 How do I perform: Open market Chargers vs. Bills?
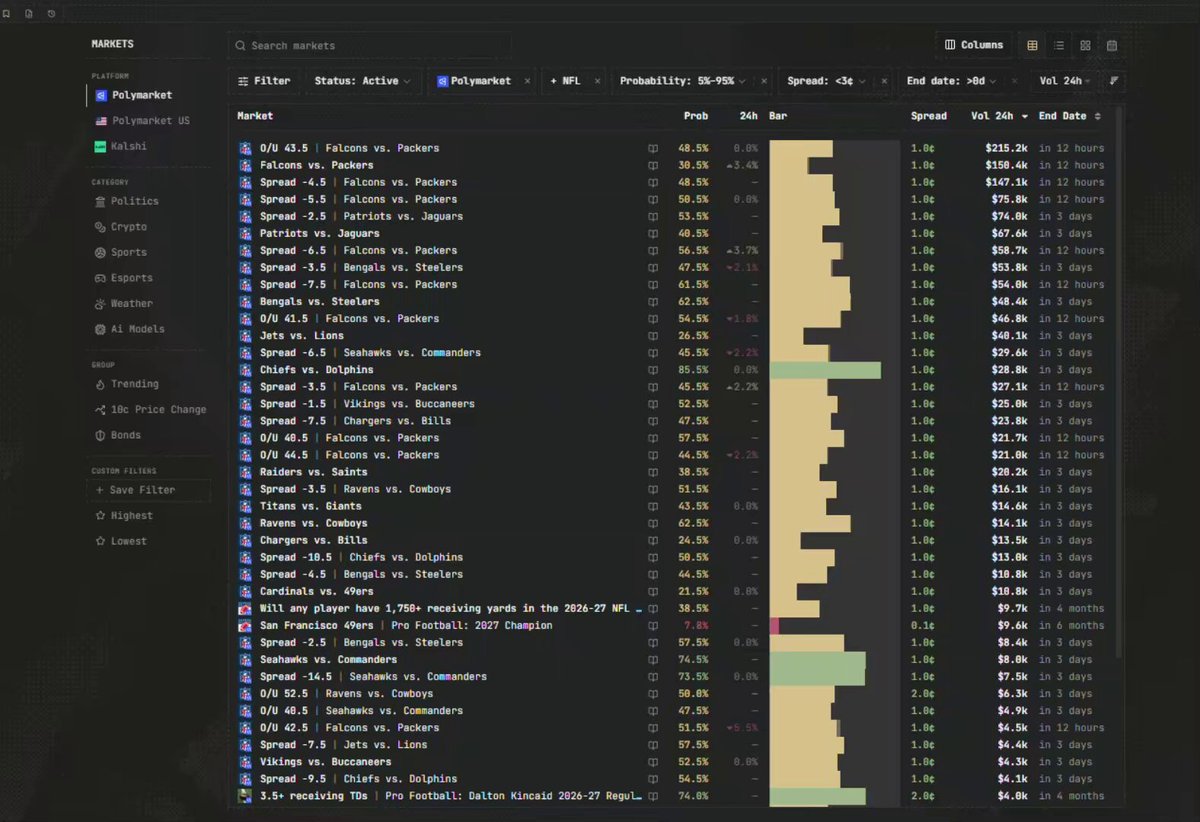(313, 540)
